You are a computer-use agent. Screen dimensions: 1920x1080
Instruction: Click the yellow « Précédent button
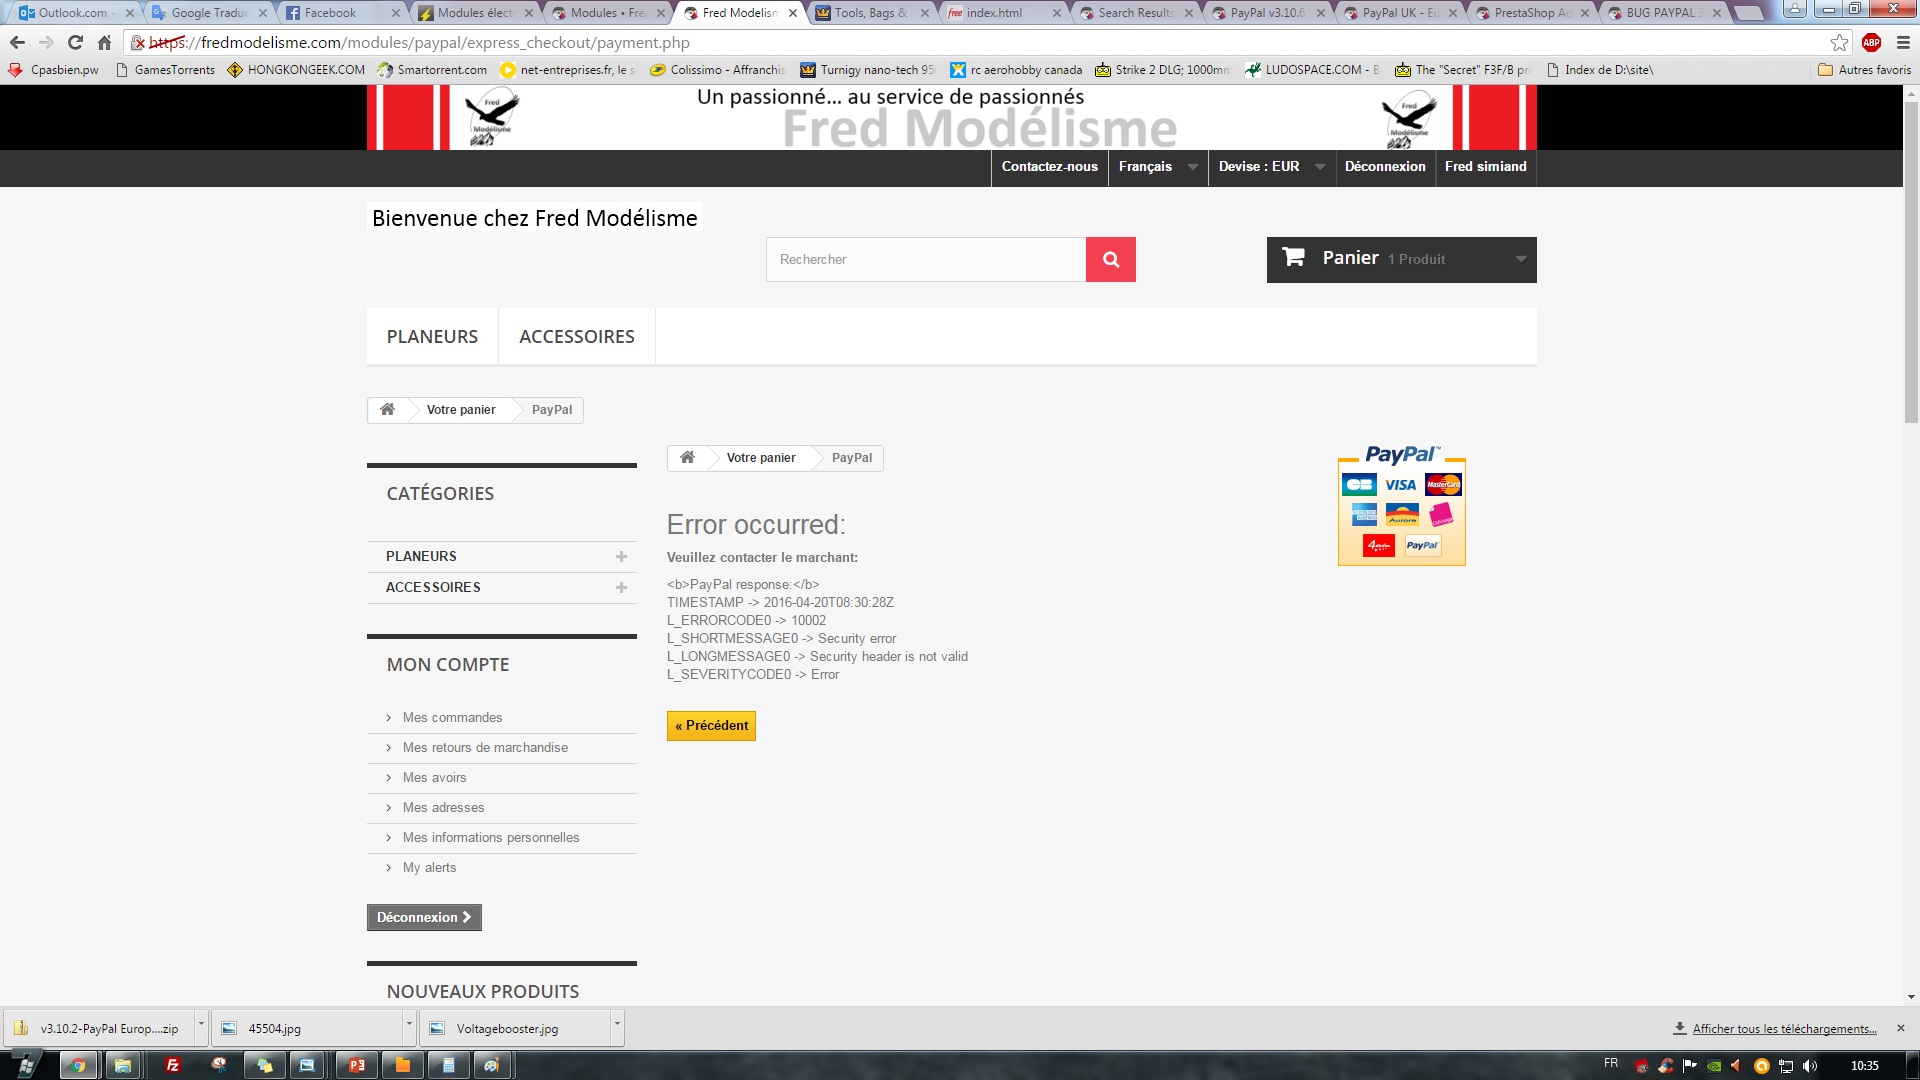point(711,726)
